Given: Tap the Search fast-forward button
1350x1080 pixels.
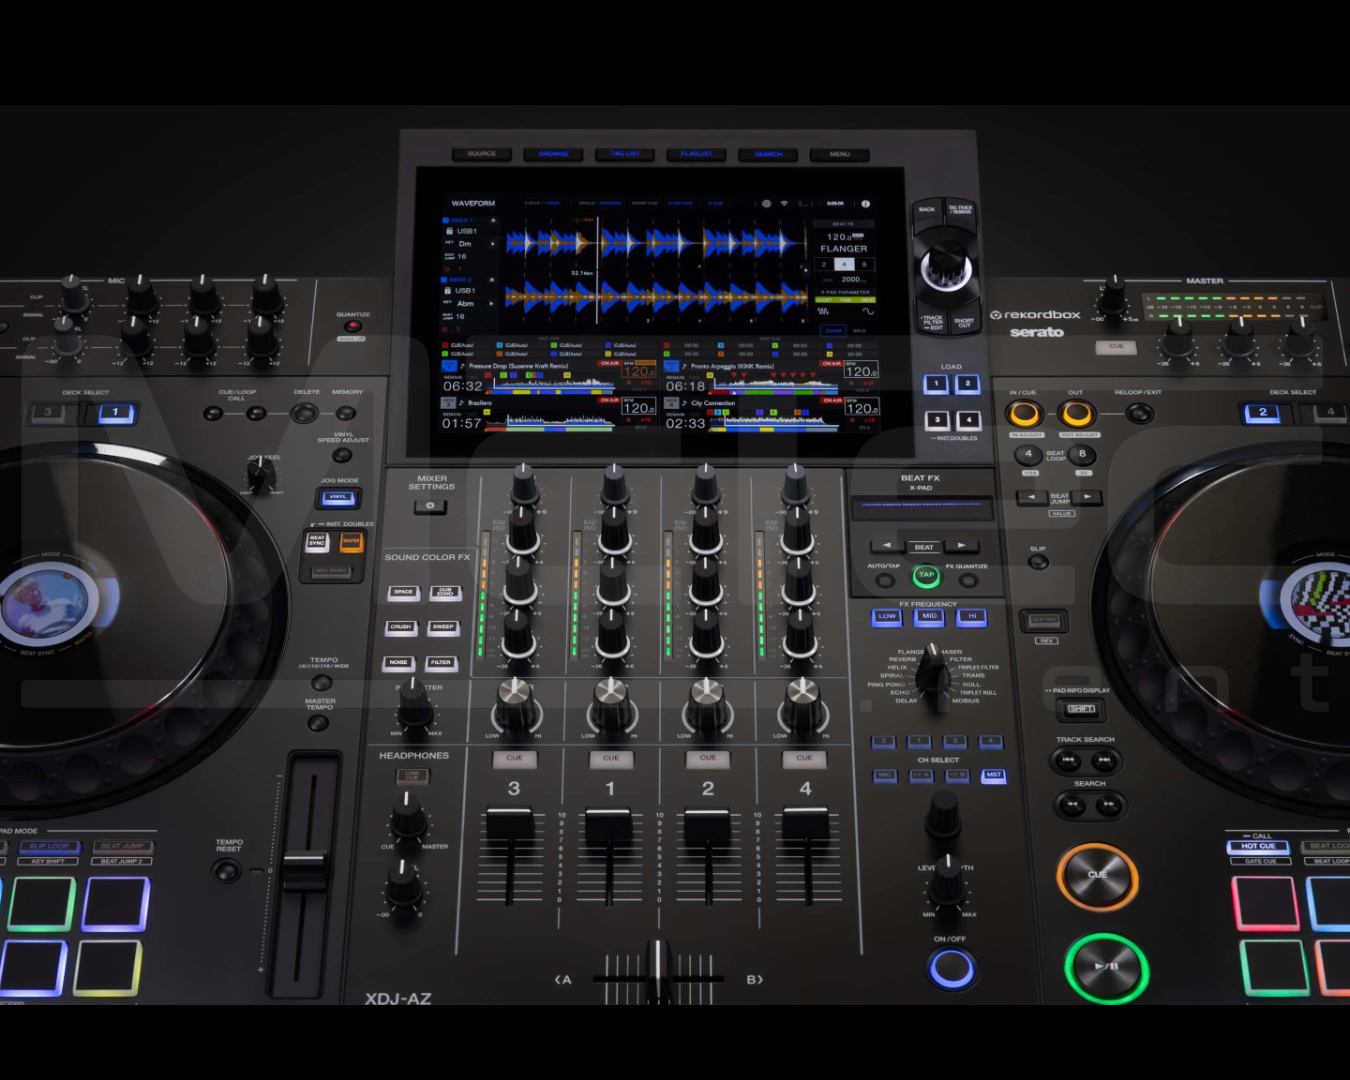Looking at the screenshot, I should point(1109,804).
